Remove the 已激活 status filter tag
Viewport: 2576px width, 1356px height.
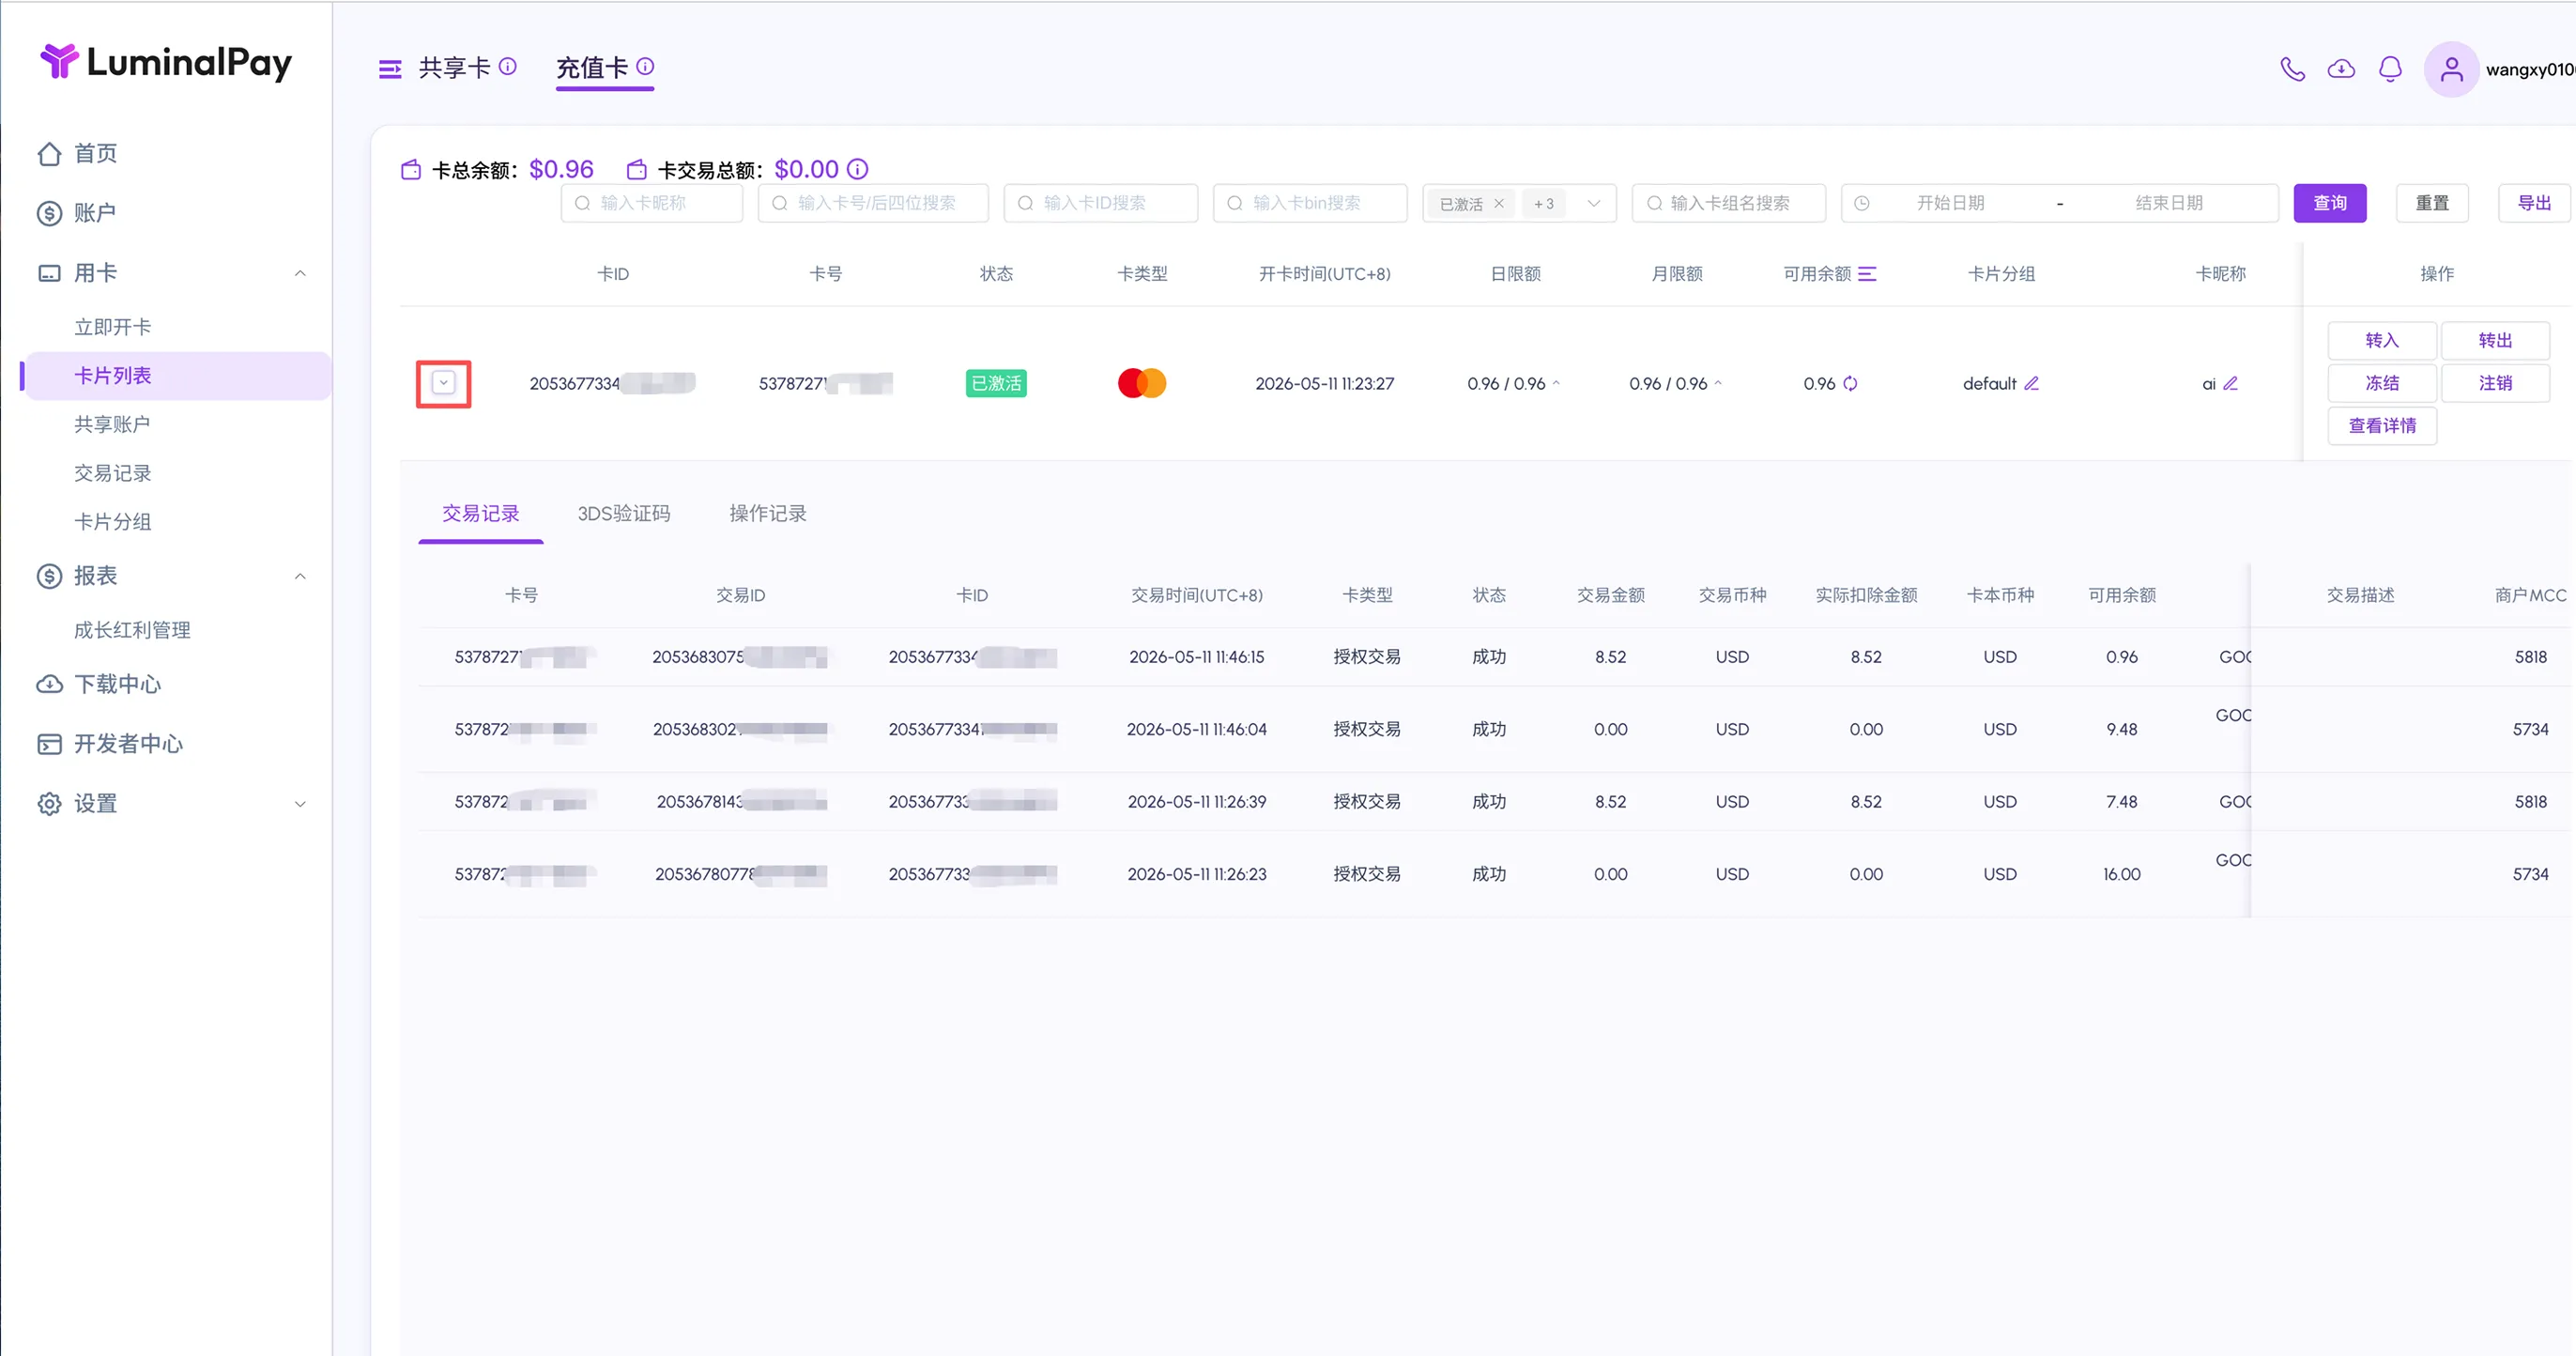tap(1499, 203)
